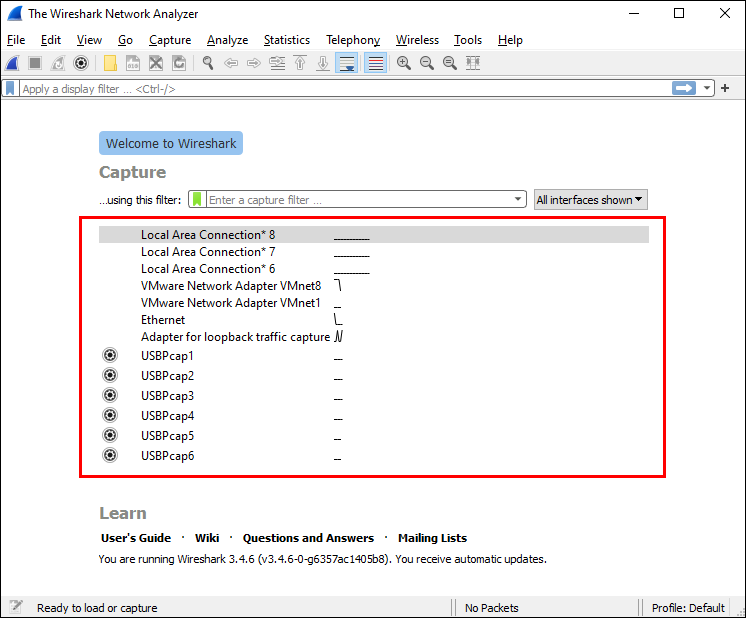746x618 pixels.
Task: Reload this capture file icon
Action: click(x=179, y=63)
